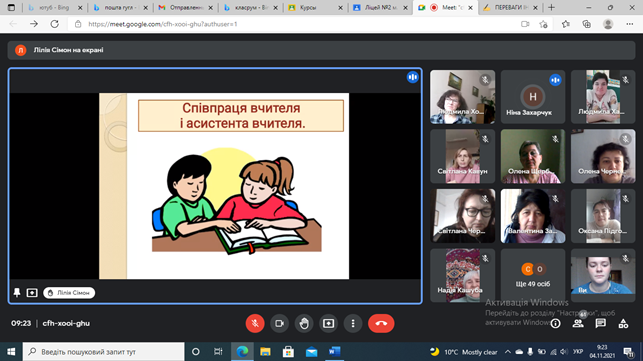The width and height of the screenshot is (643, 361).
Task: Raise hand in the meeting
Action: click(304, 323)
